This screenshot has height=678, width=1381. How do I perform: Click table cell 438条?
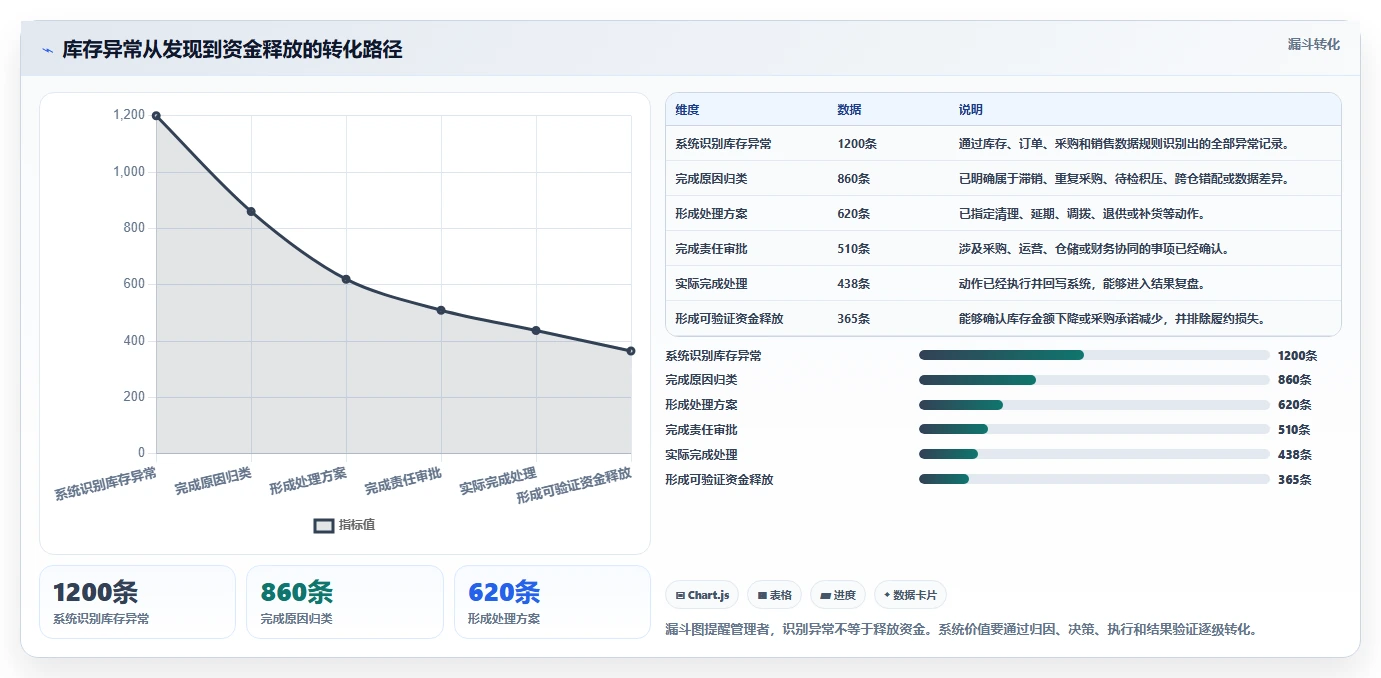(x=854, y=284)
